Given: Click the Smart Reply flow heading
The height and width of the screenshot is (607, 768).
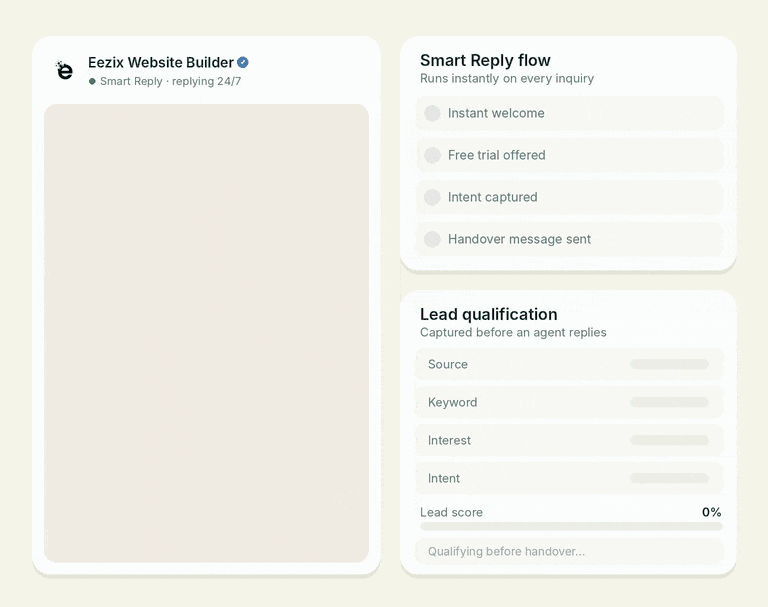Looking at the screenshot, I should point(485,60).
